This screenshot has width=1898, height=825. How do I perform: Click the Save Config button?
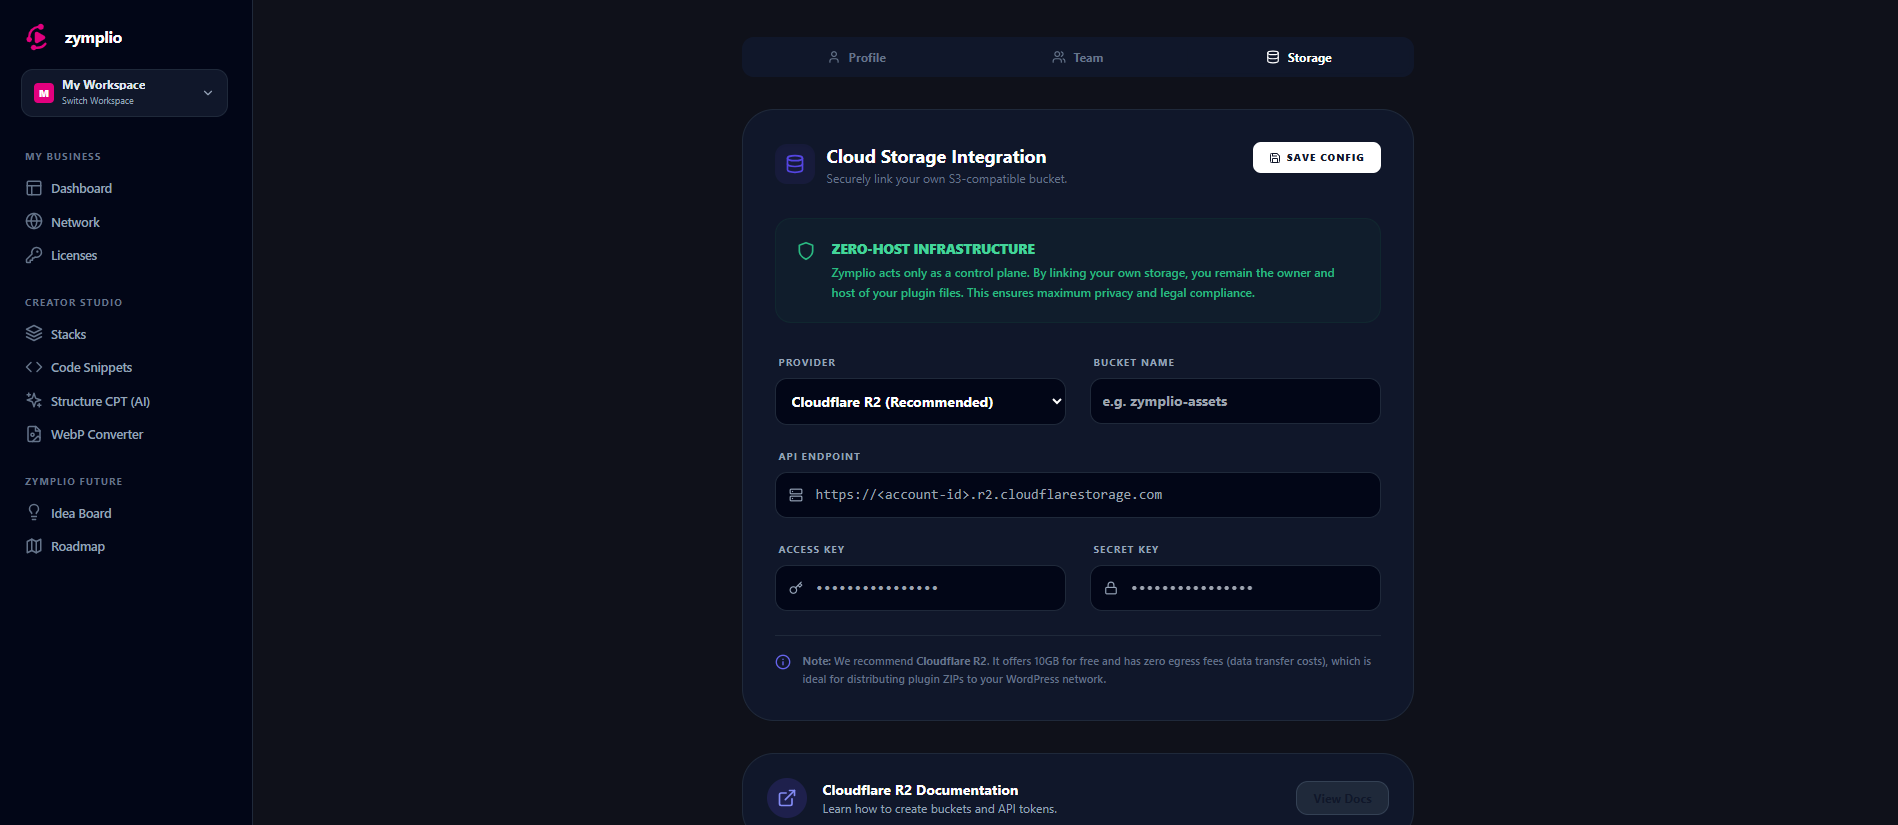(1316, 158)
